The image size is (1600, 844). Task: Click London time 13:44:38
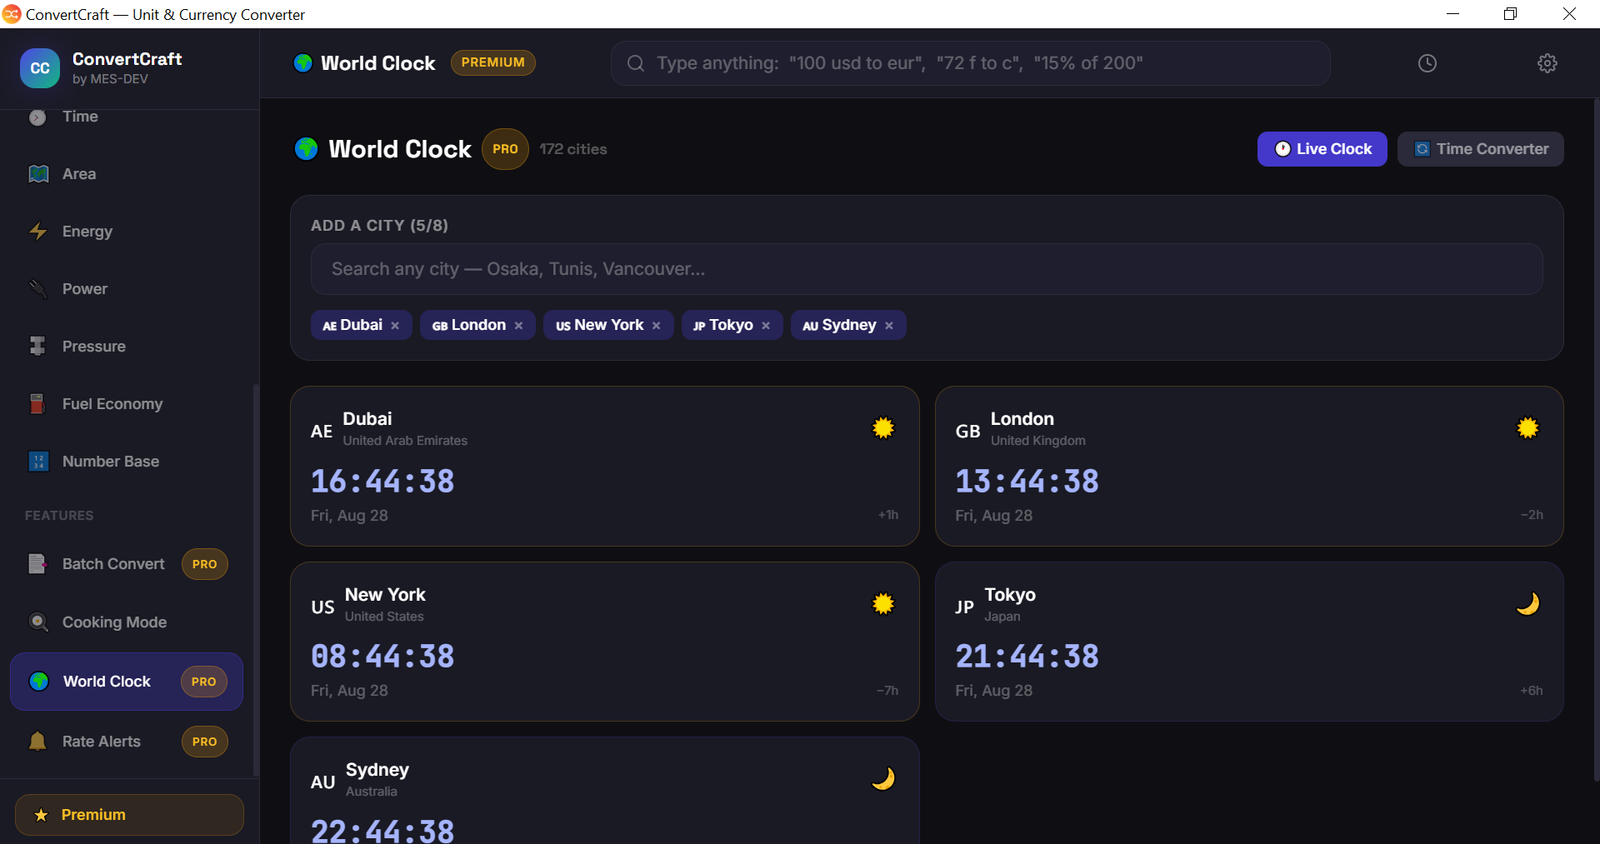tap(1027, 481)
